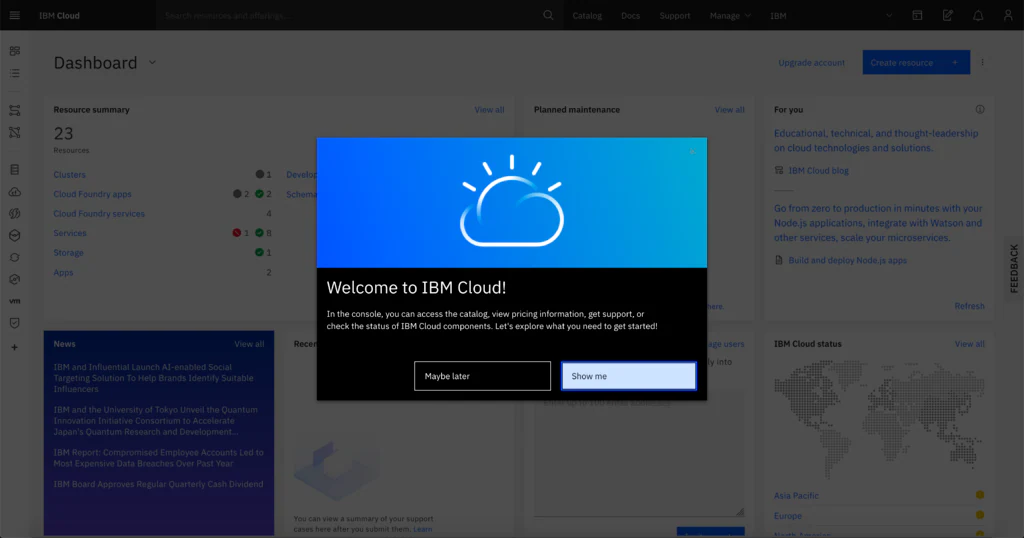
Task: Open news about Regular Quarterly Cash Dividend
Action: [158, 484]
